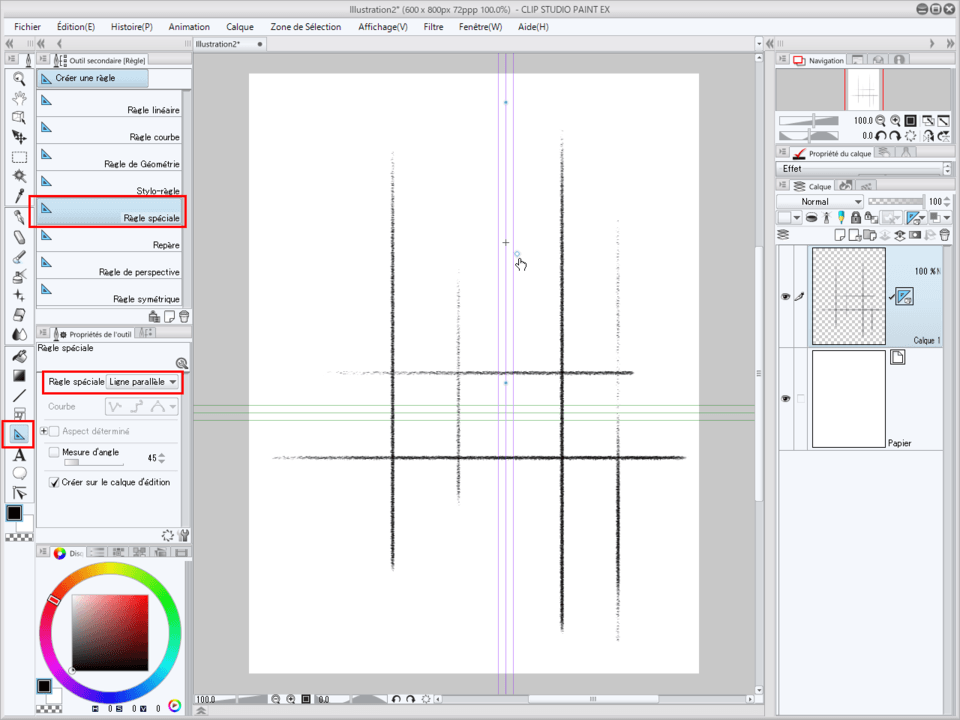Select the Eraser tool
960x720 pixels.
coord(19,237)
